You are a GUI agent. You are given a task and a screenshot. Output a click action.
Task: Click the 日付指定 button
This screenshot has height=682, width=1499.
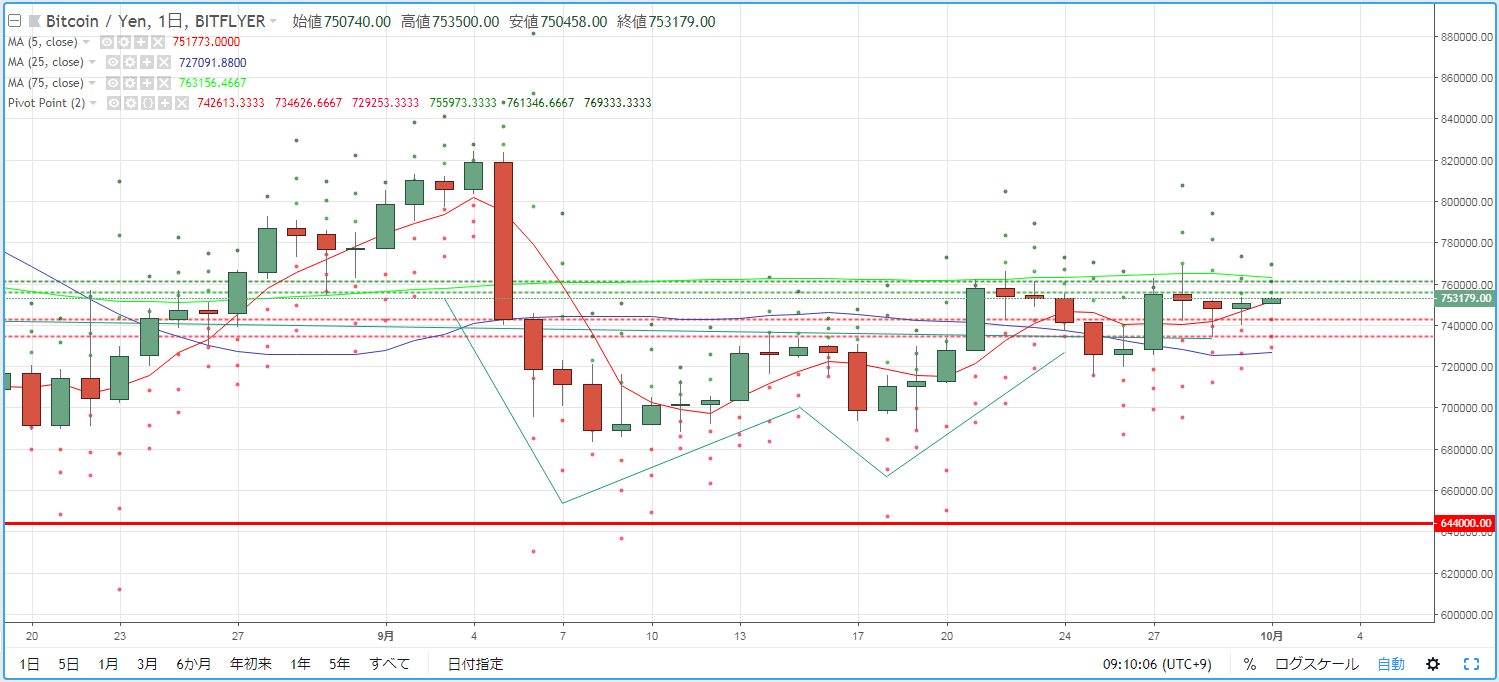coord(475,664)
